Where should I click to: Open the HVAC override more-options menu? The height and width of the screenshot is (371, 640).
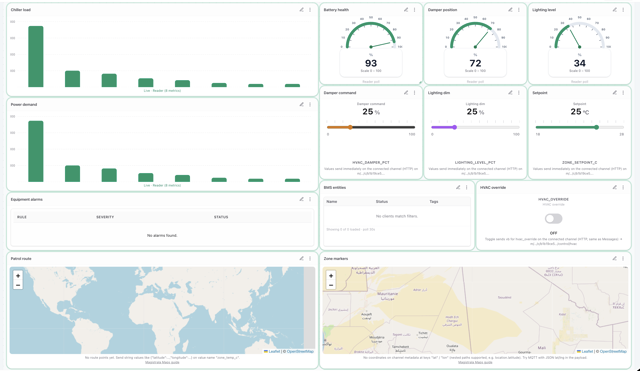click(623, 187)
